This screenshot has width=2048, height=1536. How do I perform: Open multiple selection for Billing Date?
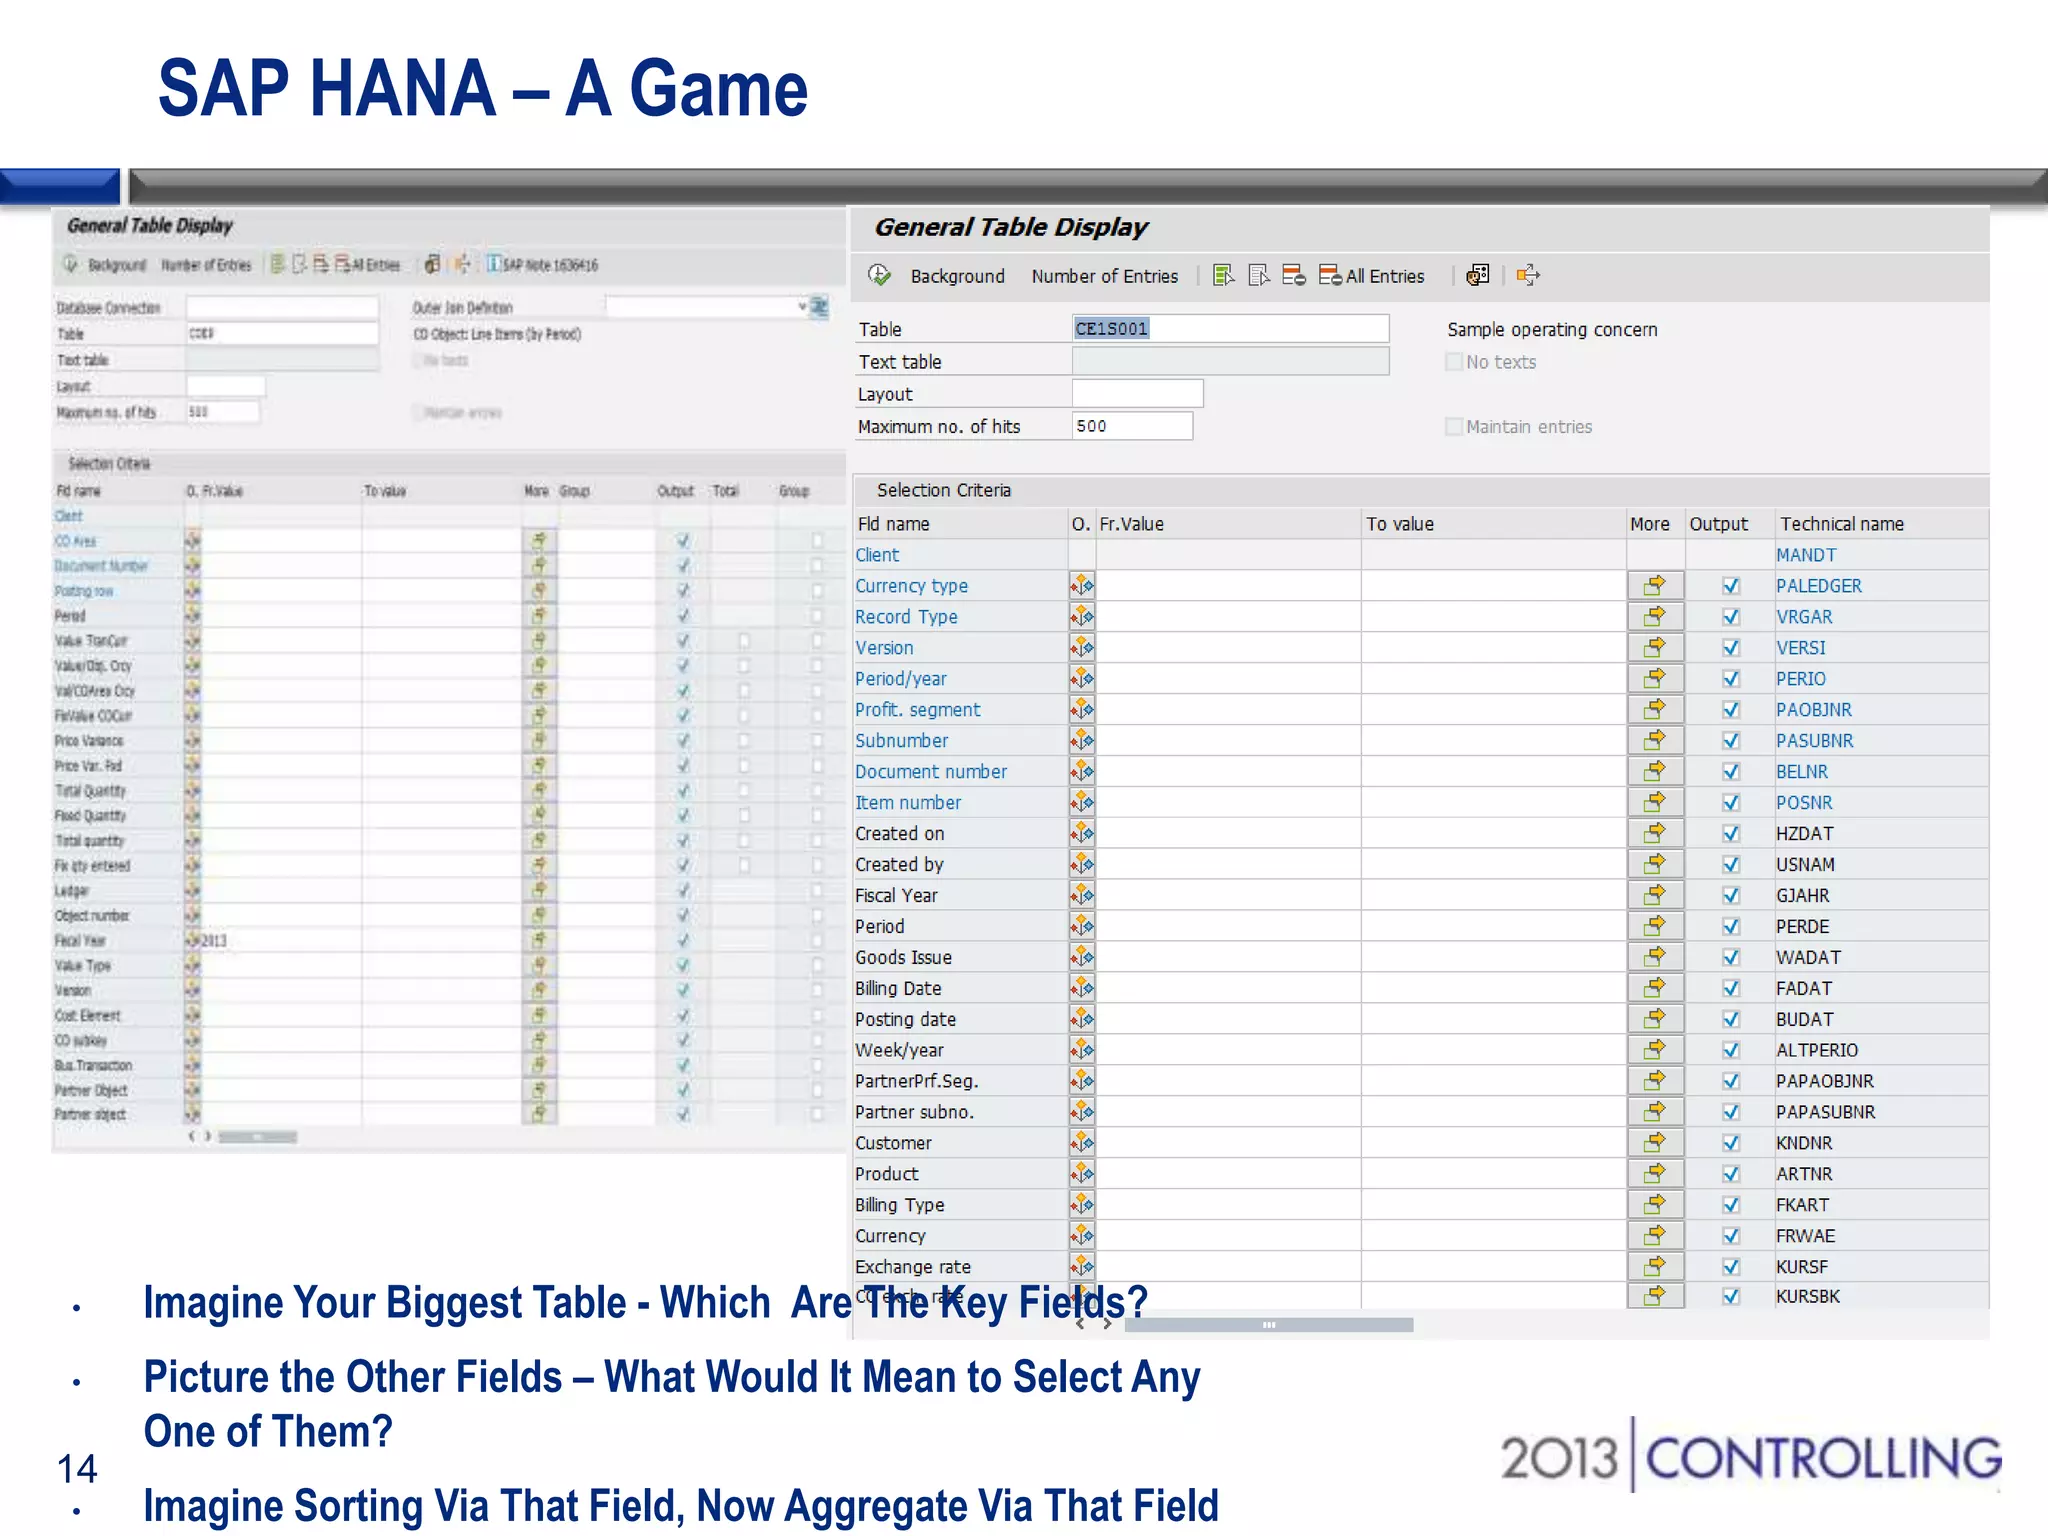[x=1655, y=989]
